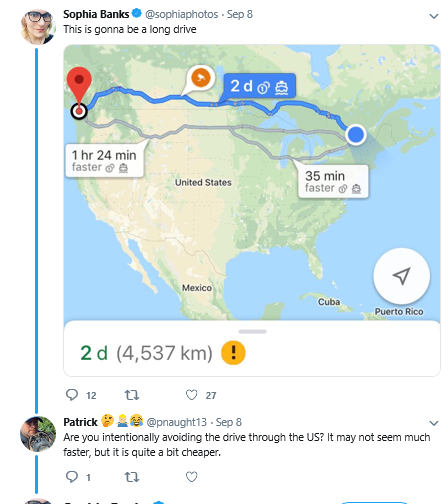Click the map sheet drag handle
The width and height of the screenshot is (448, 504).
(x=252, y=331)
